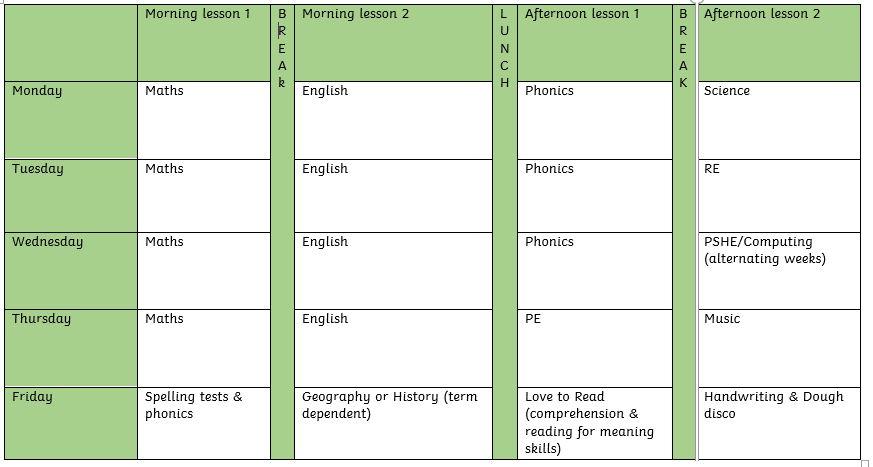Click the Wednesday row label

tap(71, 271)
